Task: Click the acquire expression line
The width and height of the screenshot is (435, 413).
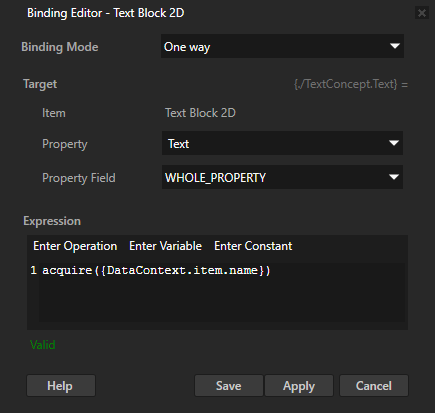Action: tap(156, 270)
